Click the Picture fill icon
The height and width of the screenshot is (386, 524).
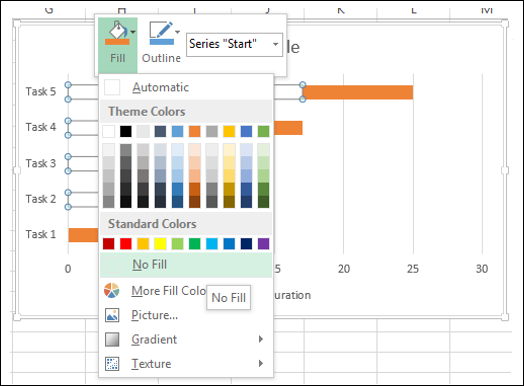point(112,315)
